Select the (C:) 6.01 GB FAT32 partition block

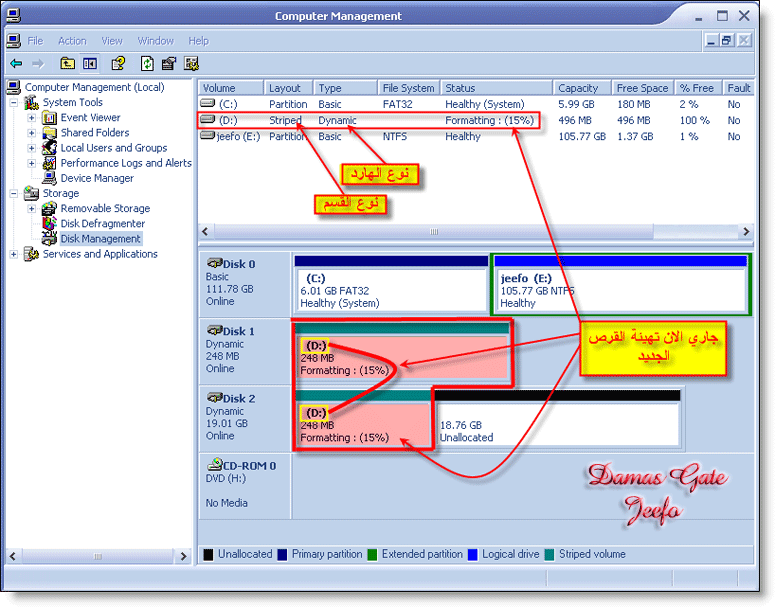391,285
